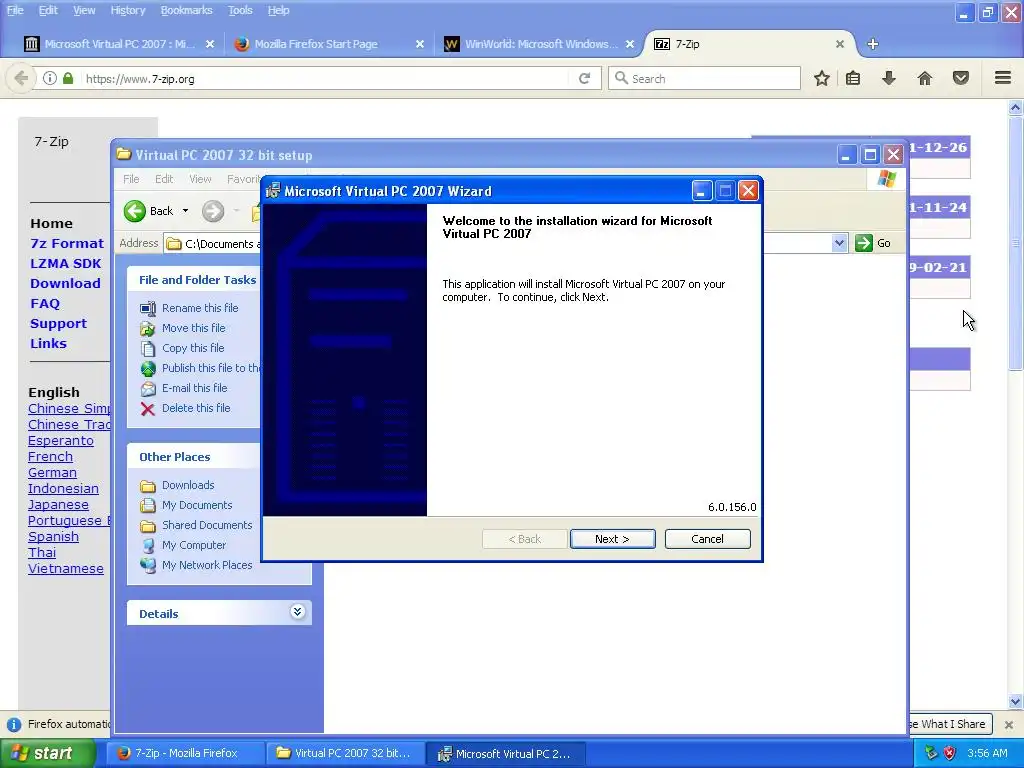Cancel the Virtual PC 2007 installation wizard
1024x768 pixels.
[x=707, y=539]
